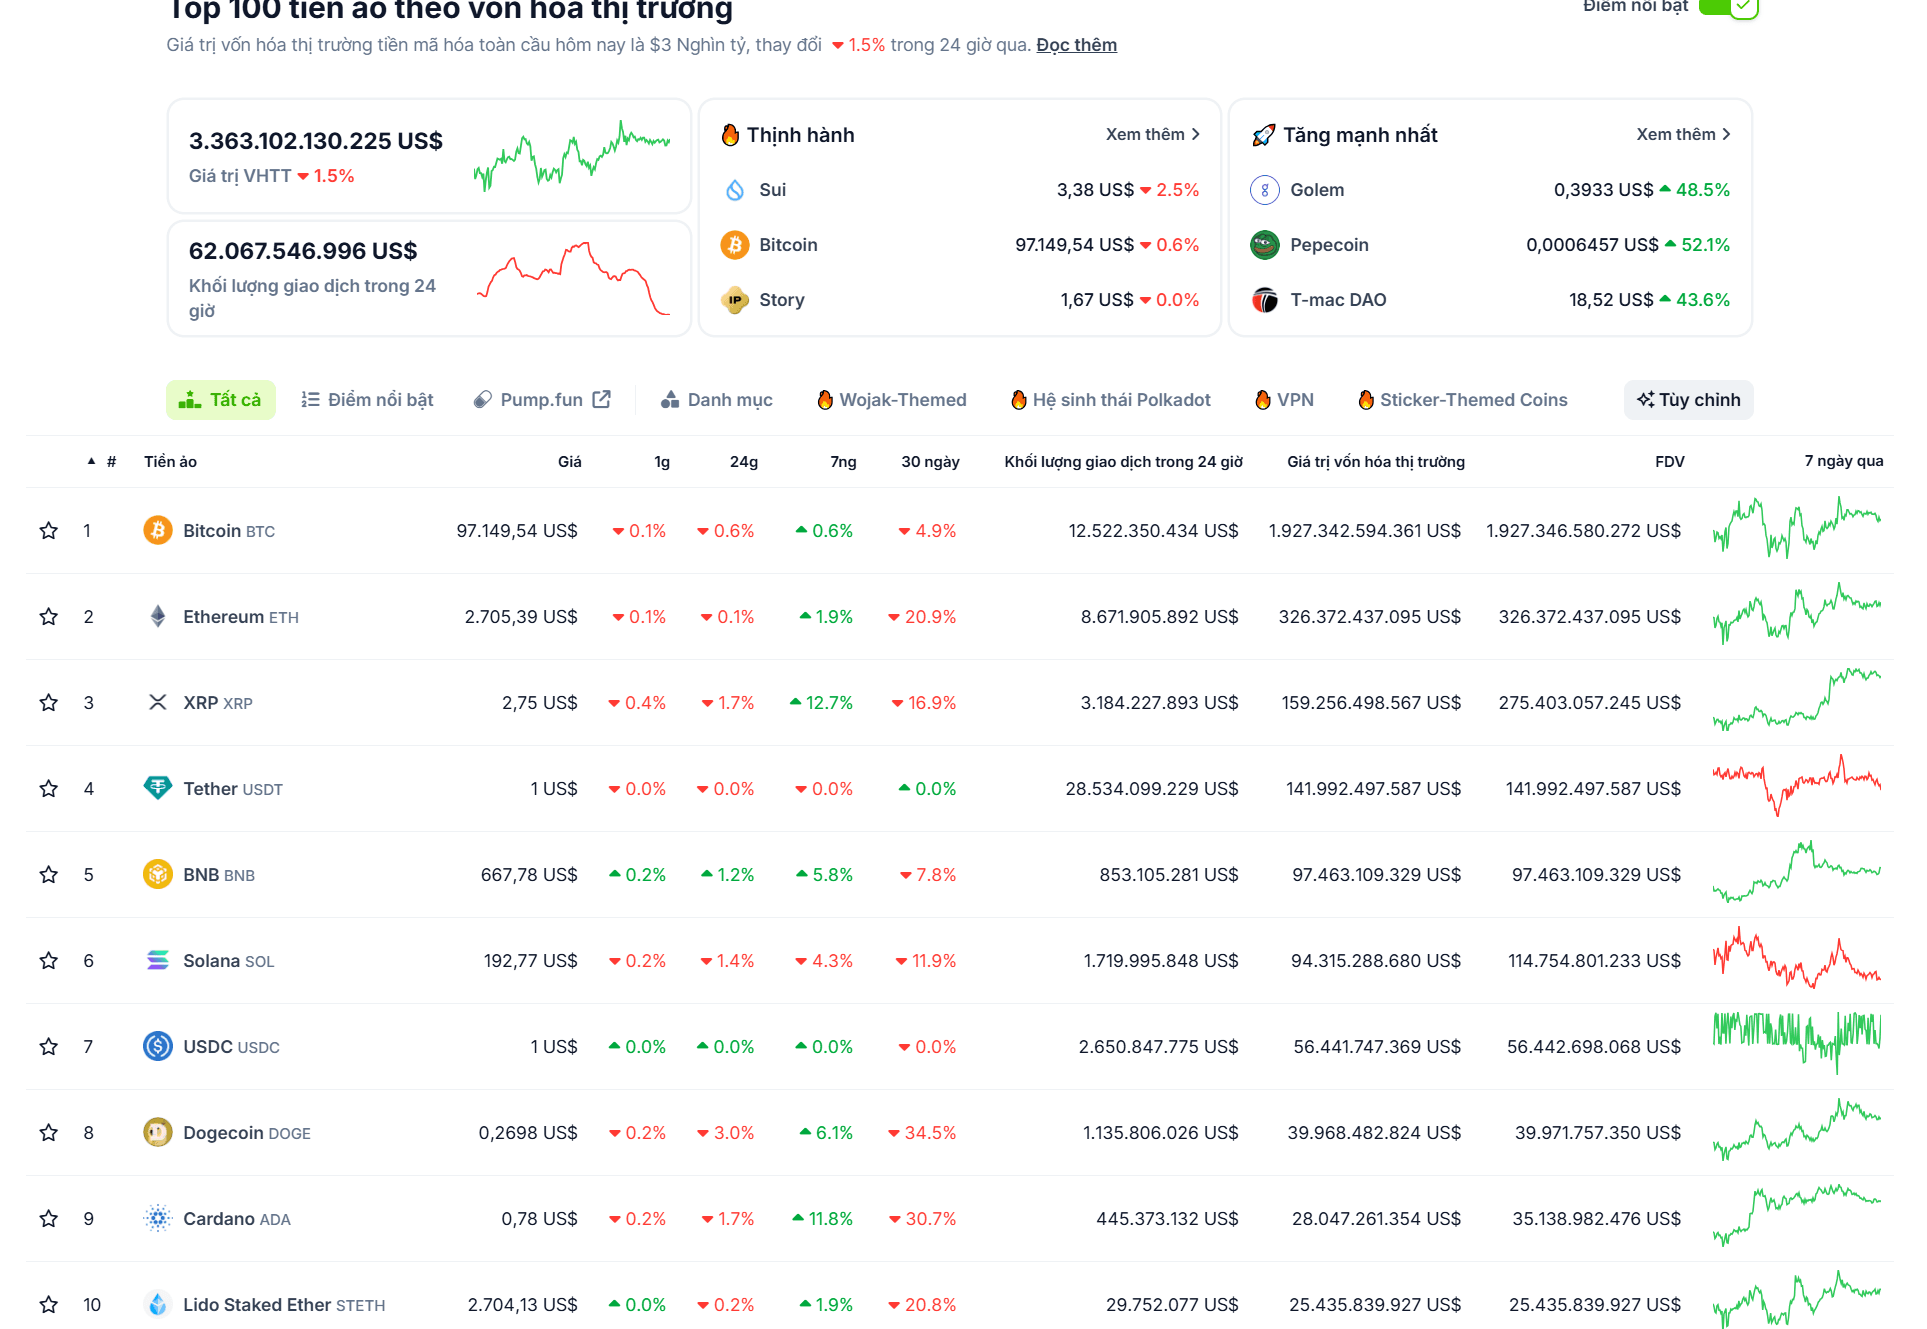Click Ethereum price 2.705,39 US$

[521, 617]
